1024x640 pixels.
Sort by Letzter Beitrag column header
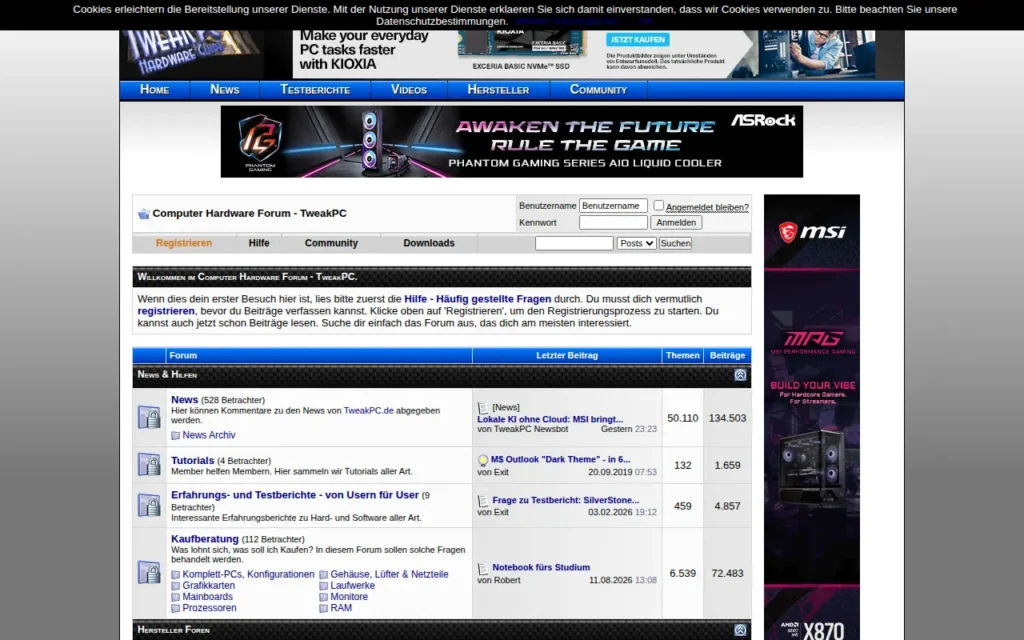click(x=567, y=355)
